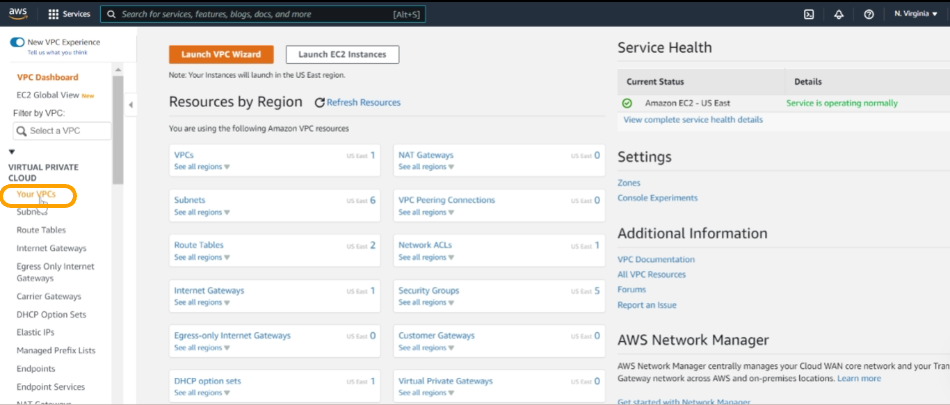
Task: Collapse the Virtual Private Cloud section triangle
Action: [x=12, y=152]
